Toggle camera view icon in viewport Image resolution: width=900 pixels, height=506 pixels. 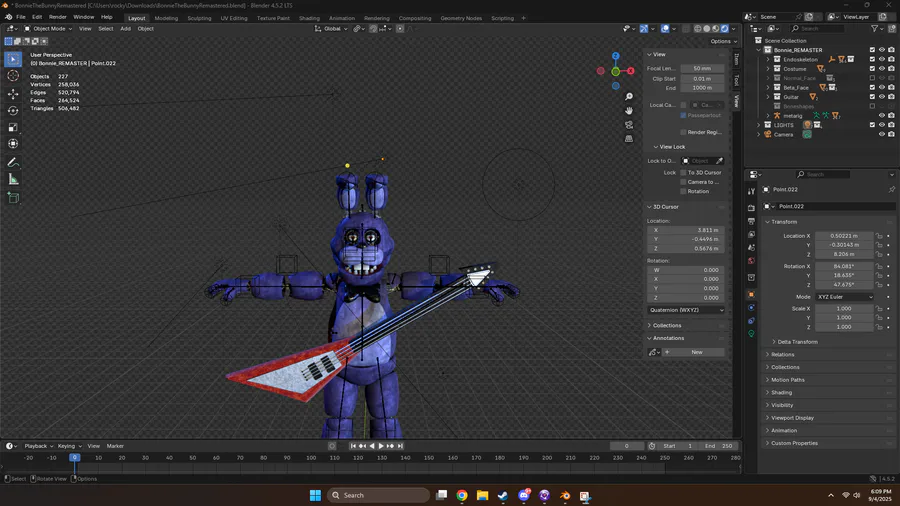click(x=629, y=124)
